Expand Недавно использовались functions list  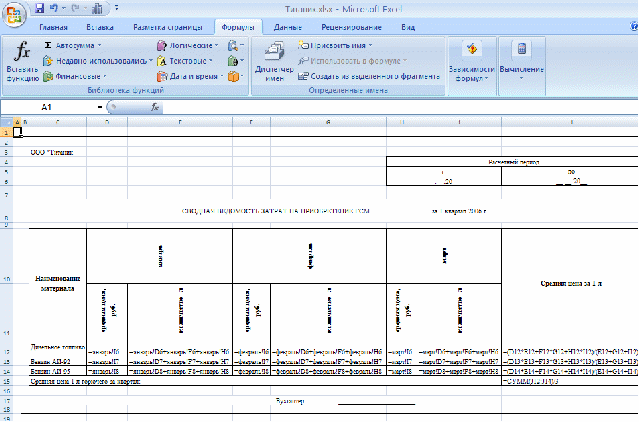click(x=98, y=61)
